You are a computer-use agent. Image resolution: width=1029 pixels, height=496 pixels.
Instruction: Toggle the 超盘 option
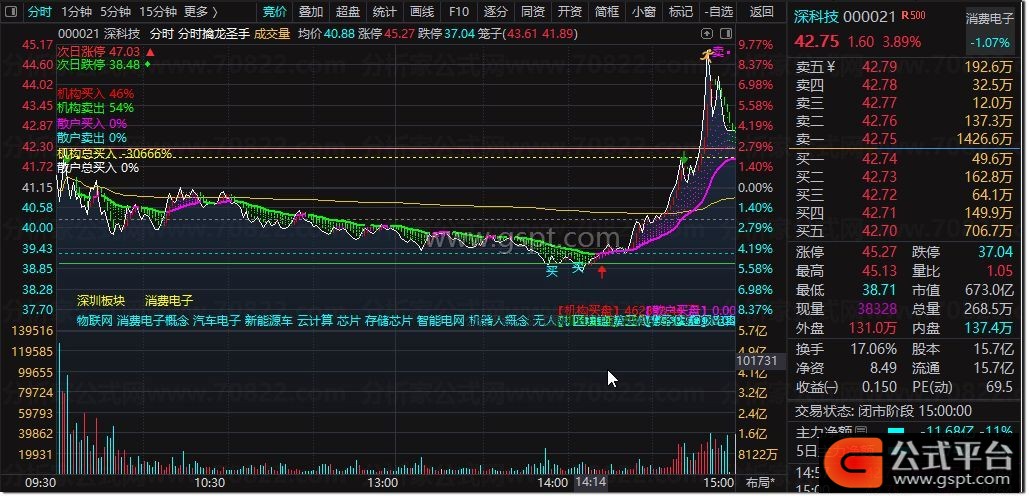coord(347,12)
